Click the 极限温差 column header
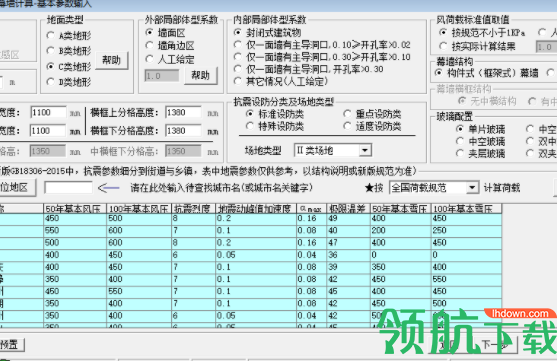This screenshot has height=361, width=557. [x=348, y=209]
